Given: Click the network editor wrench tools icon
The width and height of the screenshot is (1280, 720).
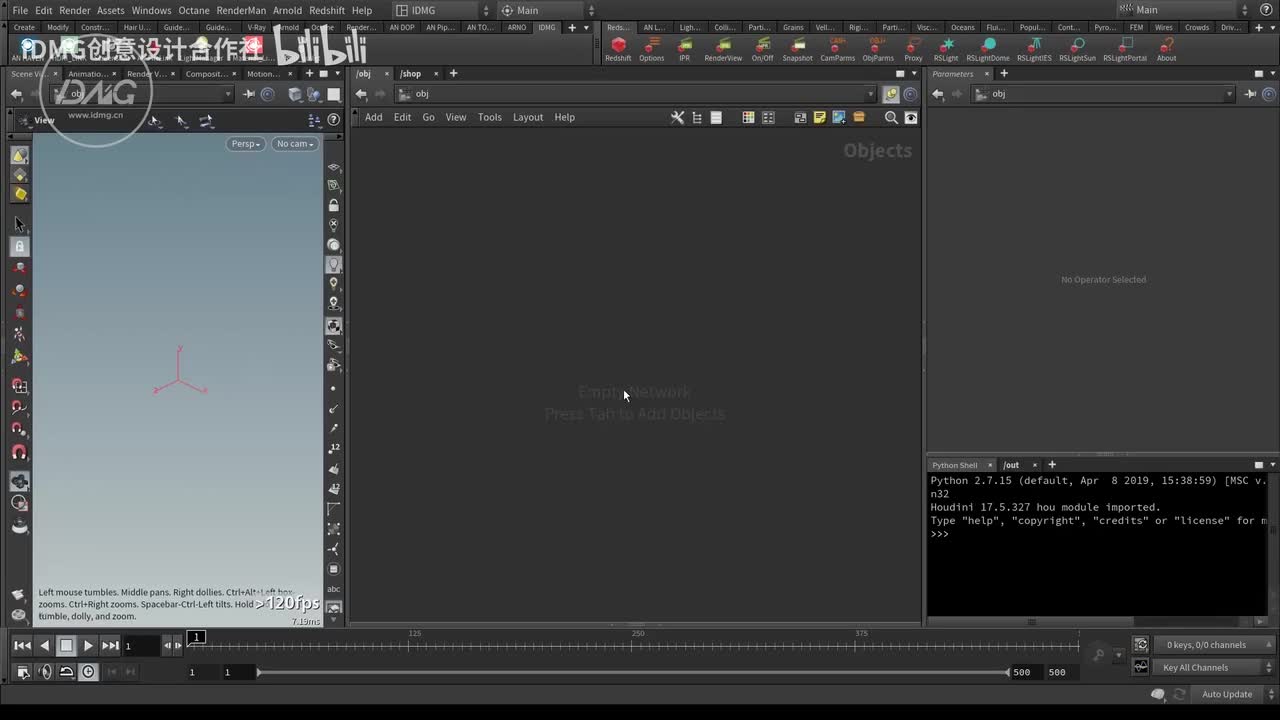Looking at the screenshot, I should [677, 117].
